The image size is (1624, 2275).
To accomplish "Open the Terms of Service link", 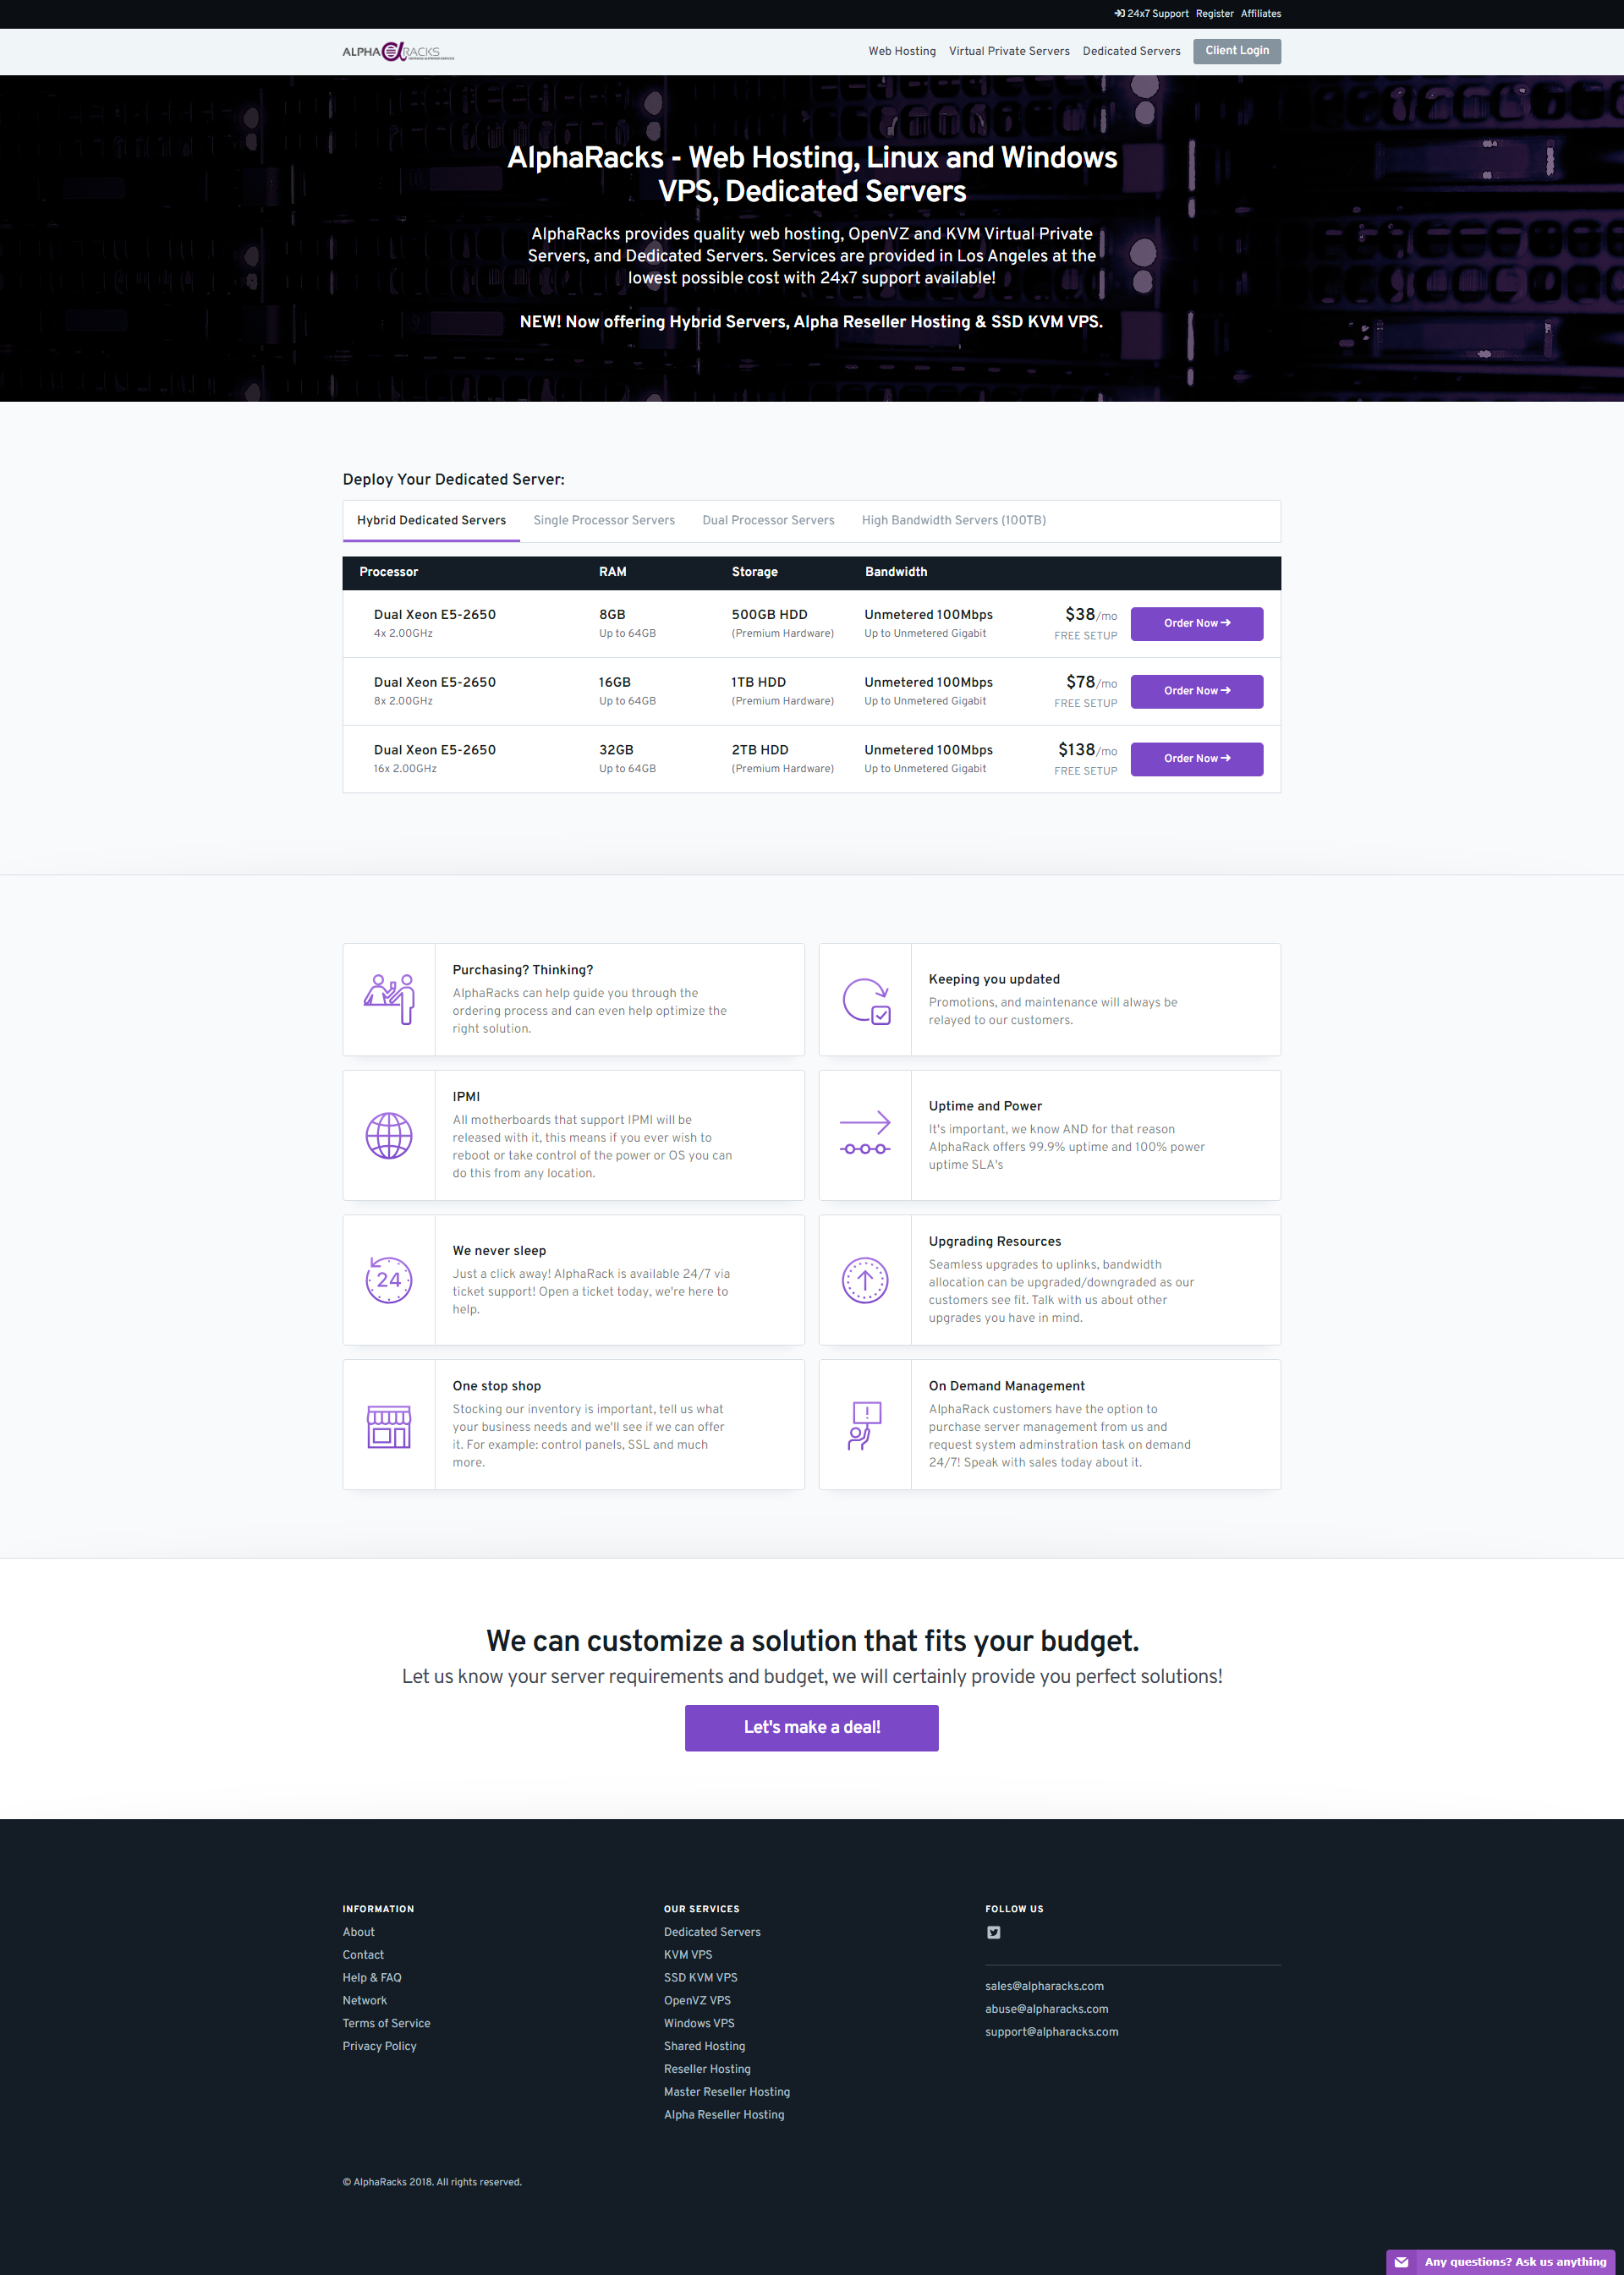I will 386,2023.
